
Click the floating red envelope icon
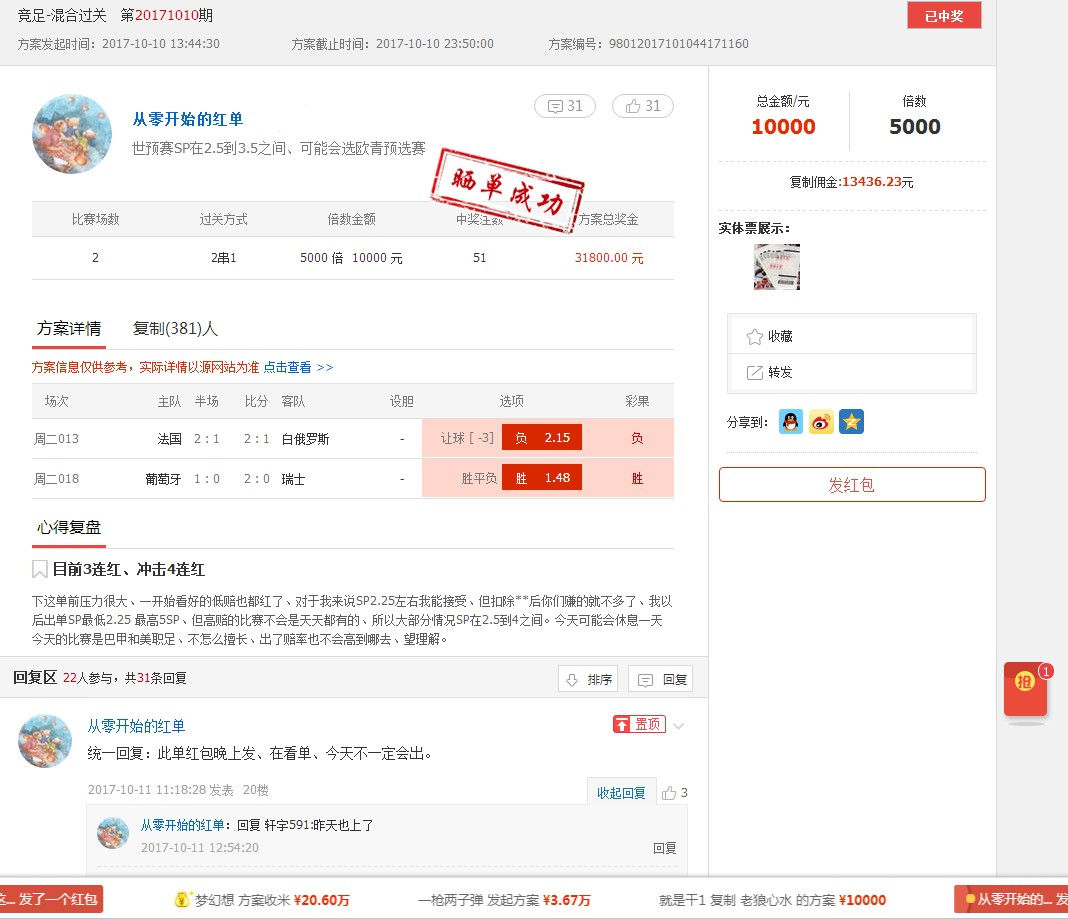point(1025,689)
